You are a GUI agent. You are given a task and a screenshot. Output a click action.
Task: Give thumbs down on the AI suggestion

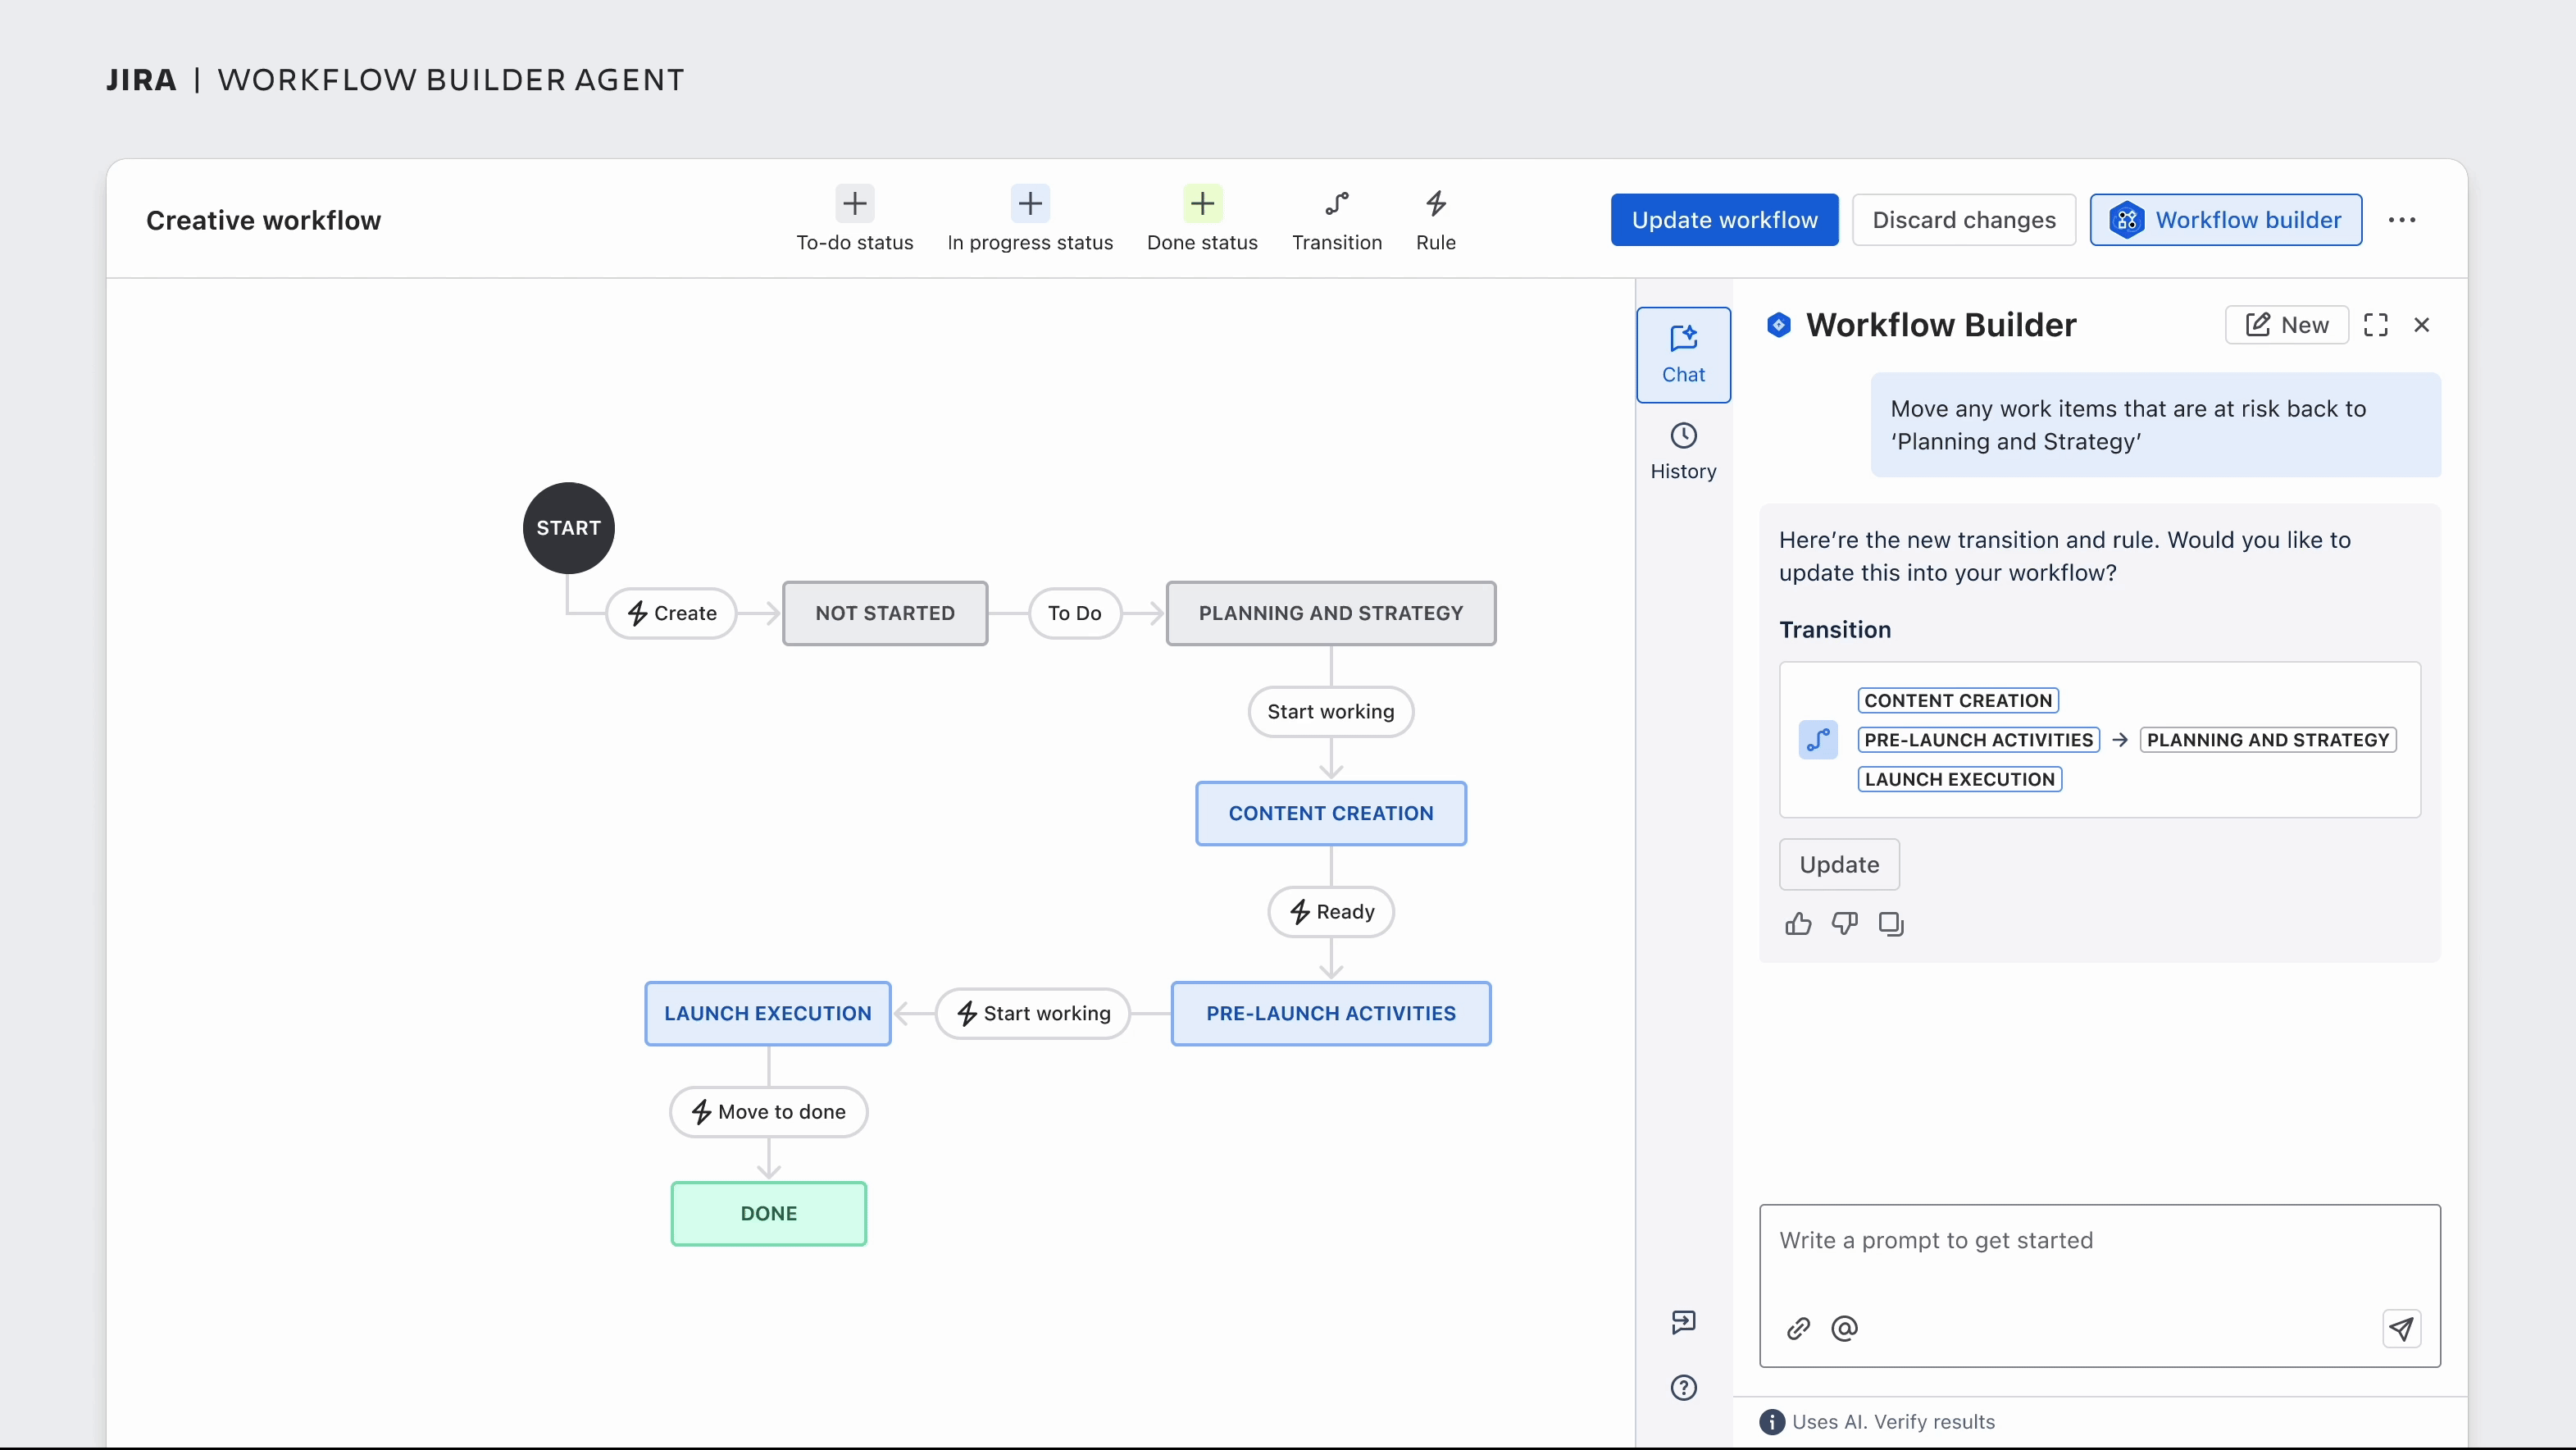[1844, 924]
